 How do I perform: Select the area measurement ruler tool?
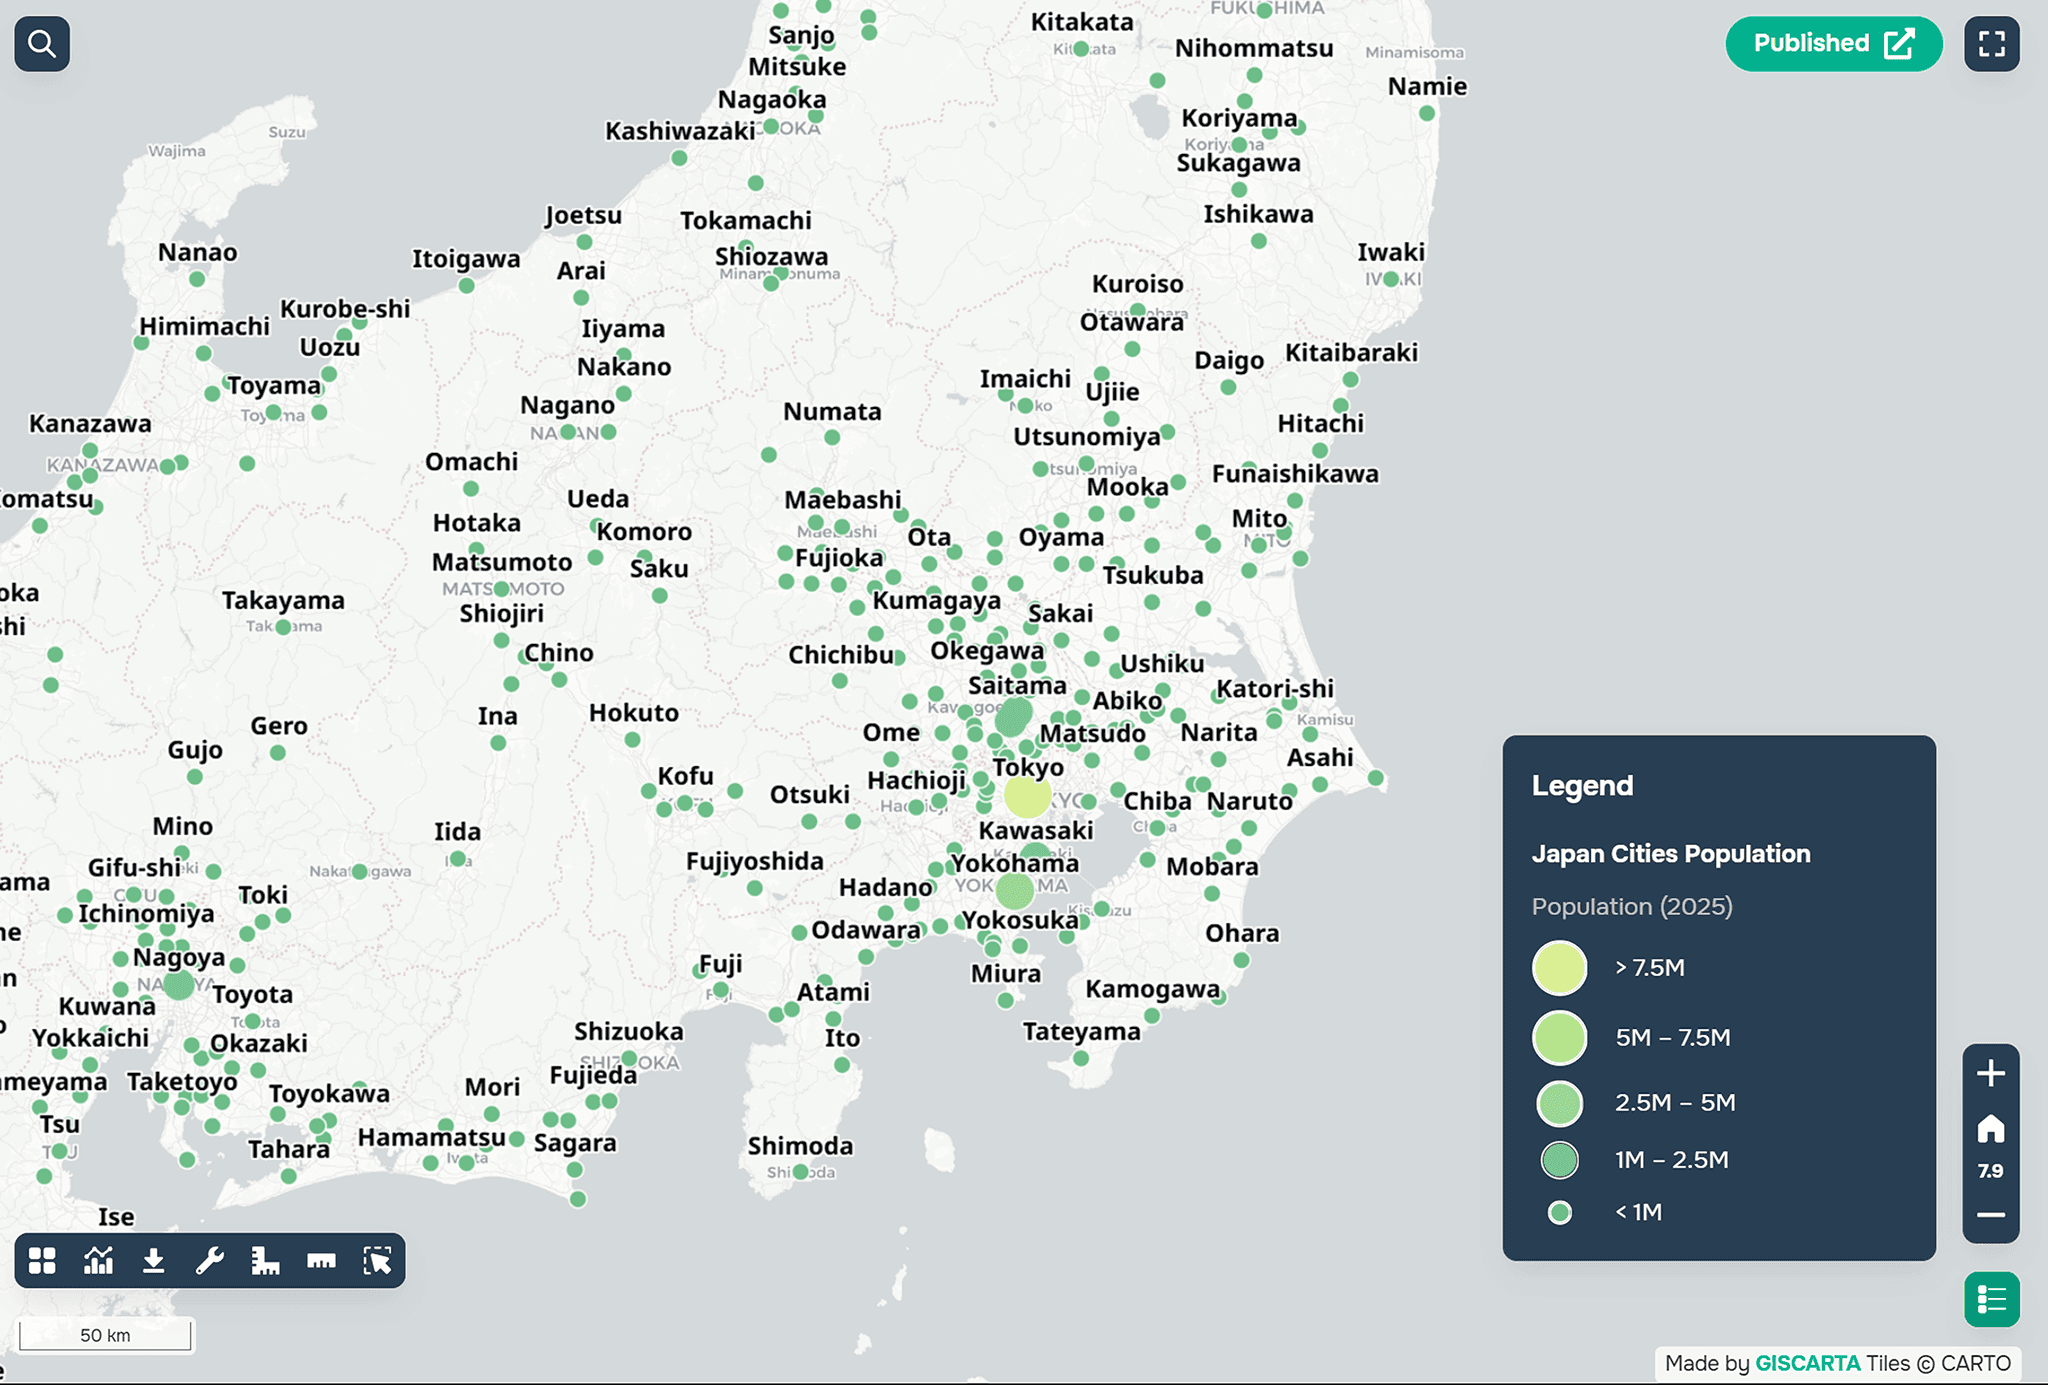coord(265,1261)
